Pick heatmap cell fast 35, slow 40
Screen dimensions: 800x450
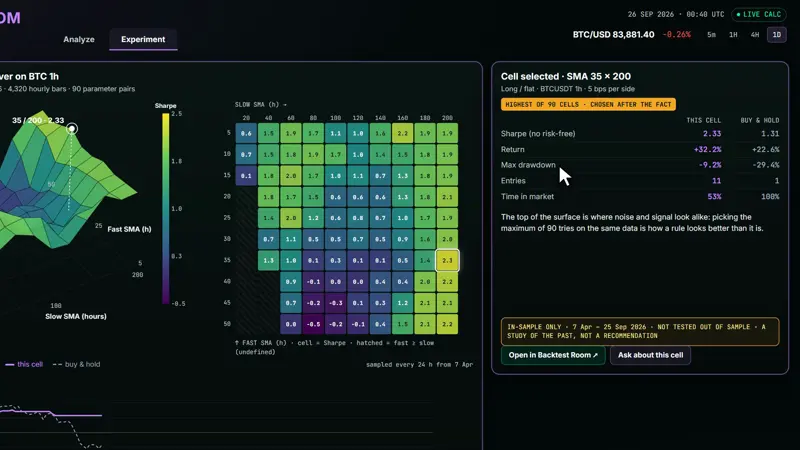tap(268, 260)
